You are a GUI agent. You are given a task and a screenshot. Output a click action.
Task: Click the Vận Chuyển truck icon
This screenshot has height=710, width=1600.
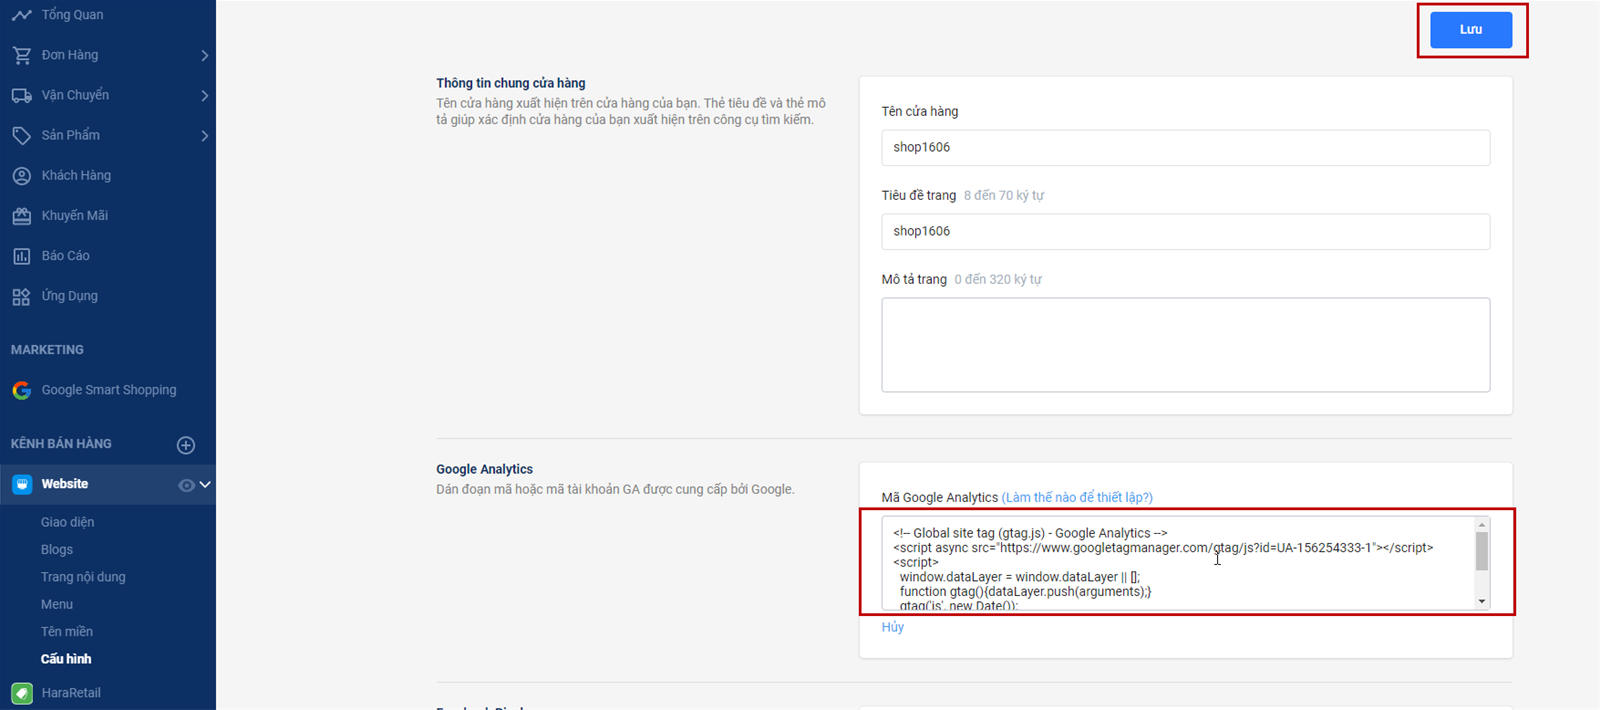(x=21, y=95)
